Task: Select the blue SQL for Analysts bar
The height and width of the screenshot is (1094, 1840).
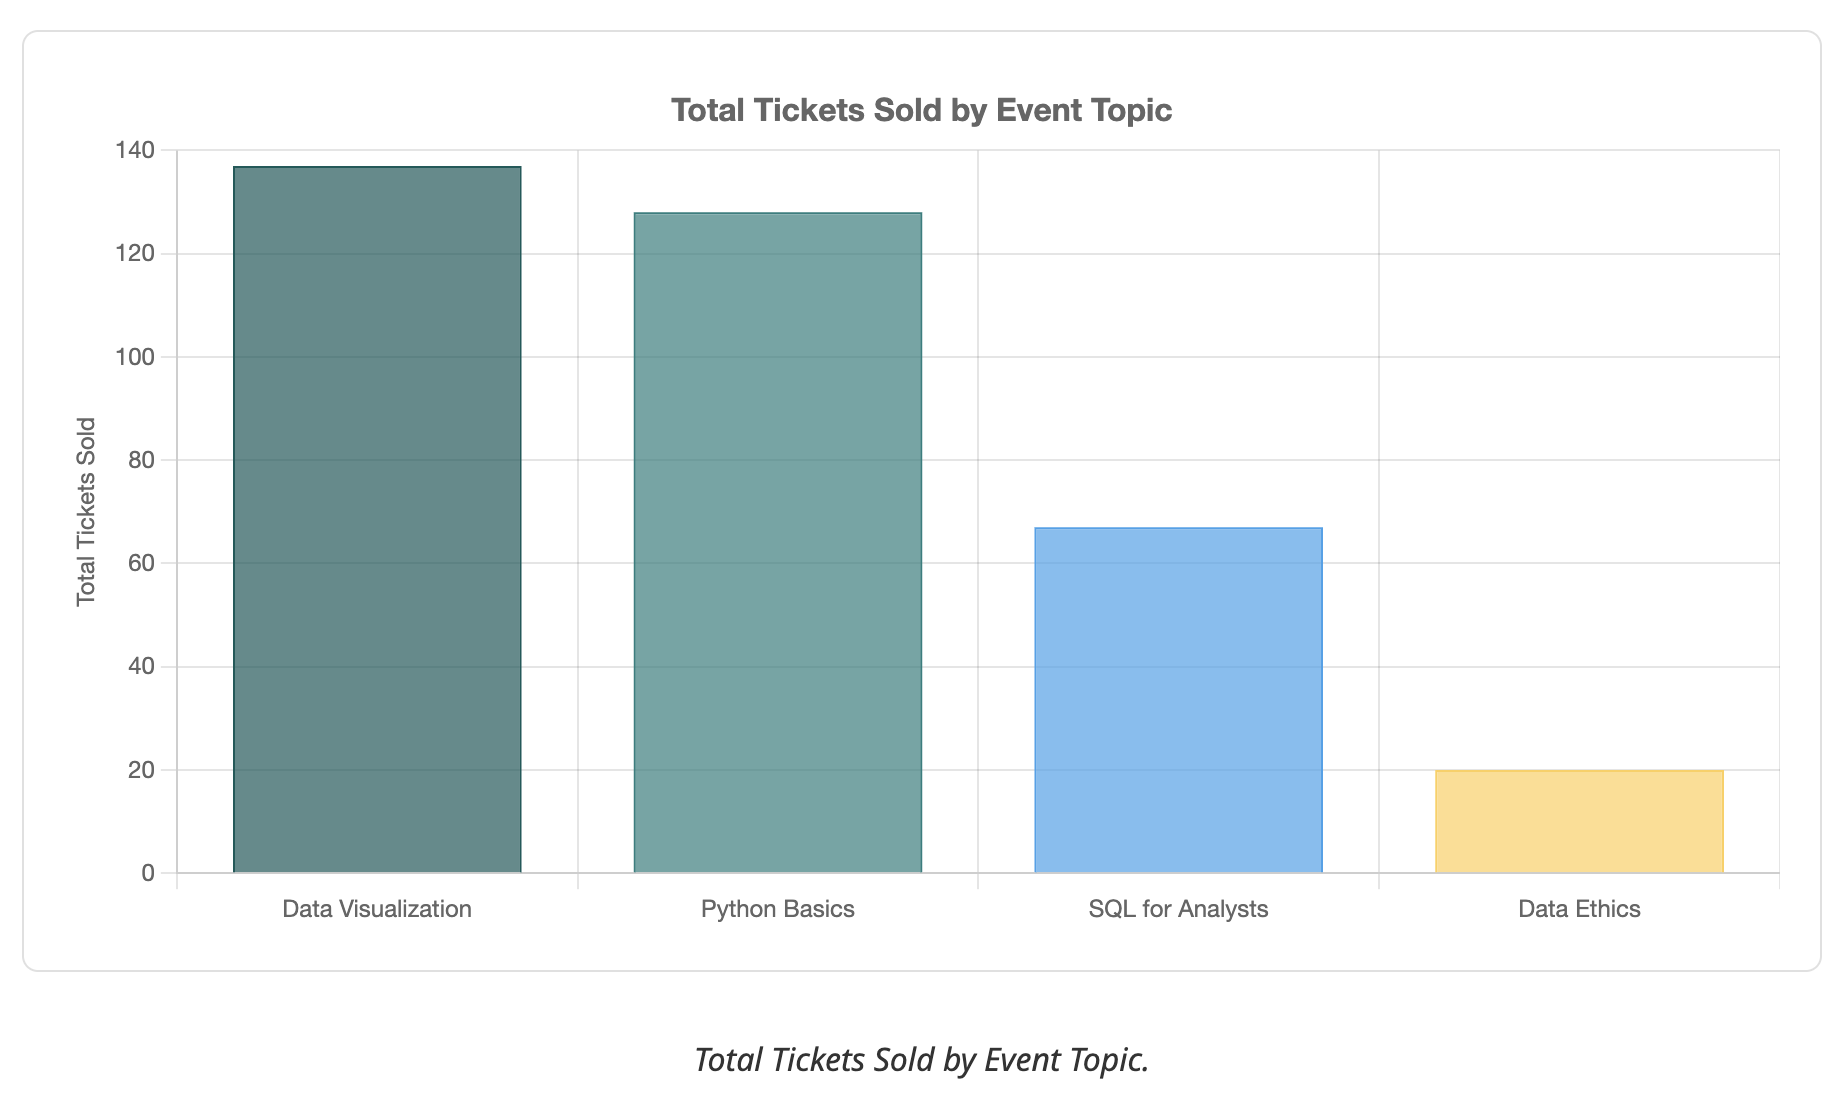Action: 1178,700
